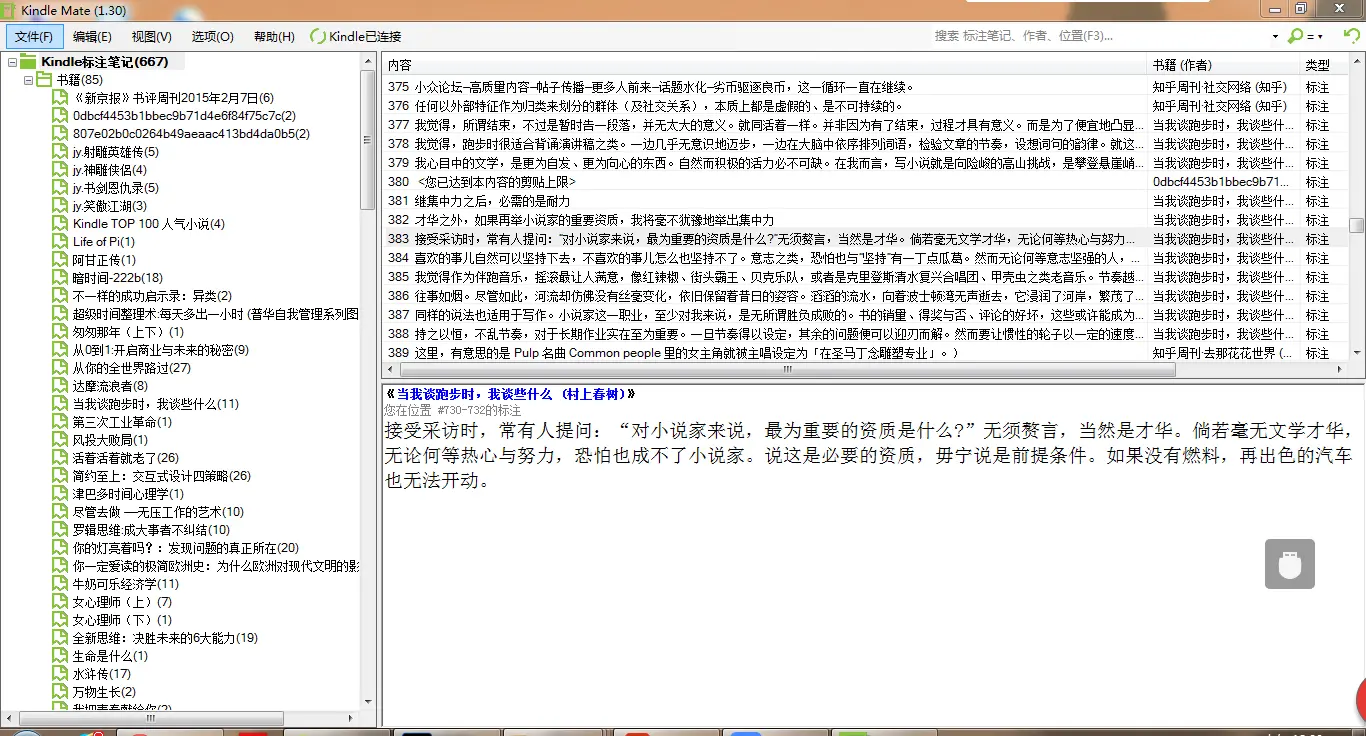Image resolution: width=1366 pixels, height=736 pixels.
Task: Click bookmark icon beside 水浒传
Action: [x=61, y=674]
